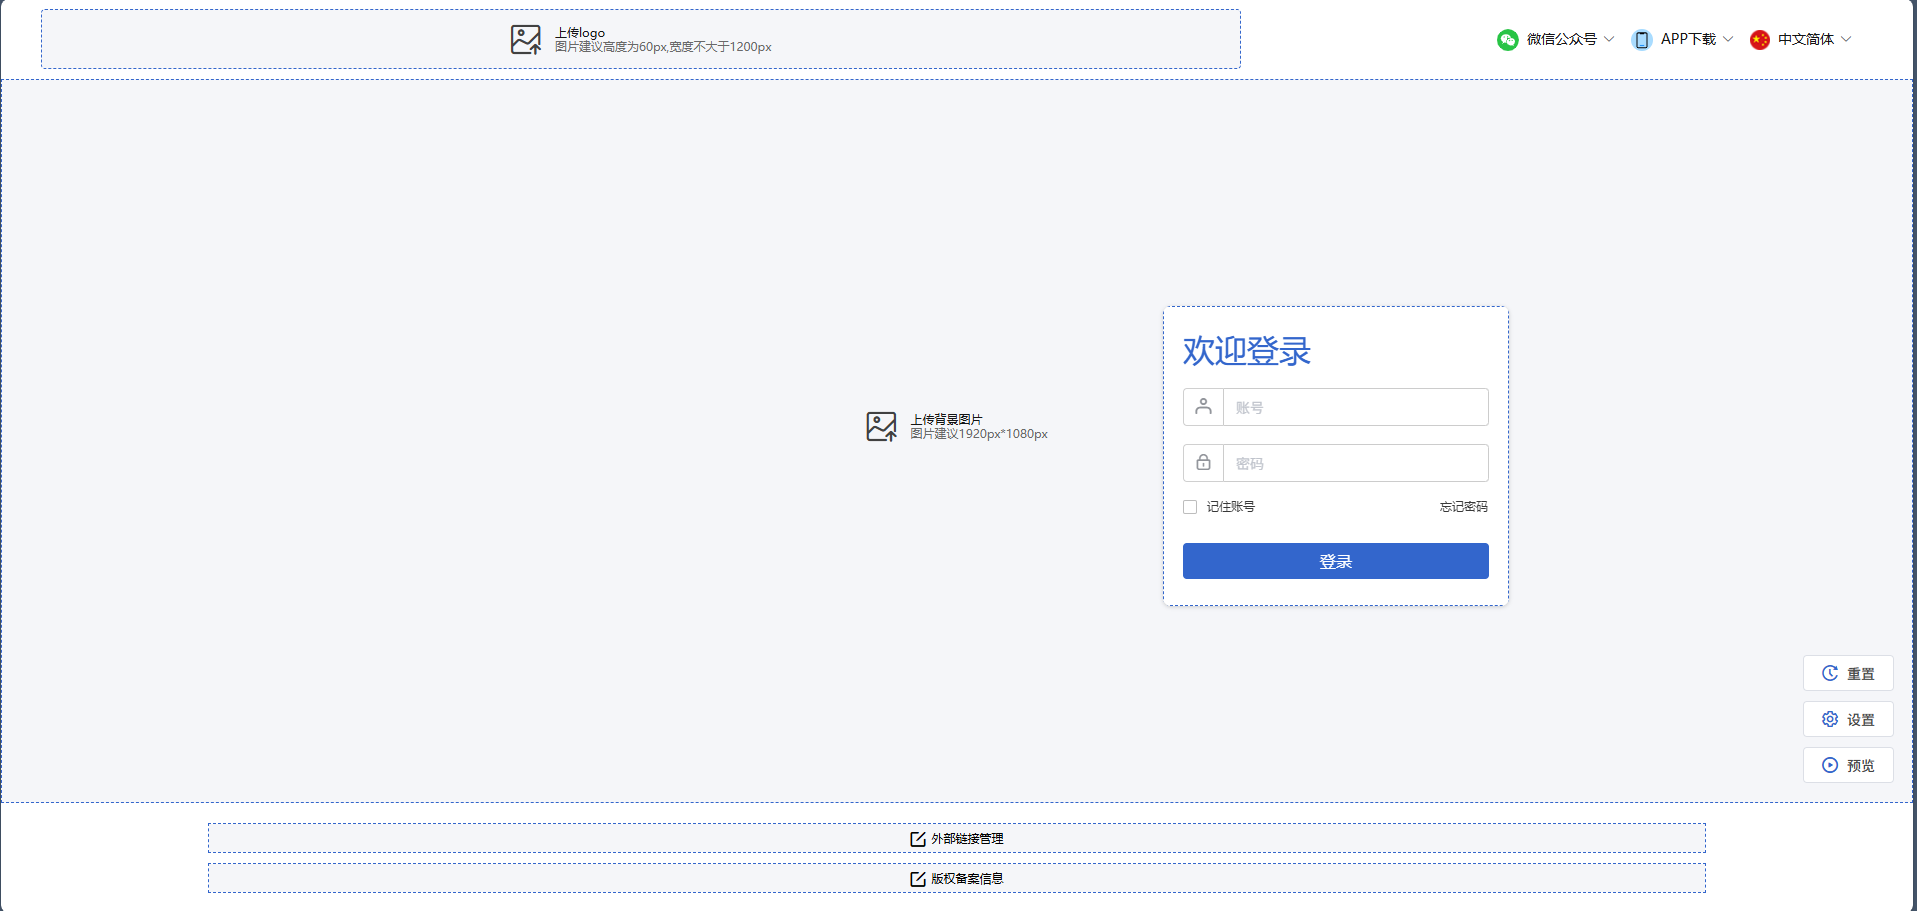Open 外部链接管理 editing text
Screen dimensions: 1917x911
967,839
